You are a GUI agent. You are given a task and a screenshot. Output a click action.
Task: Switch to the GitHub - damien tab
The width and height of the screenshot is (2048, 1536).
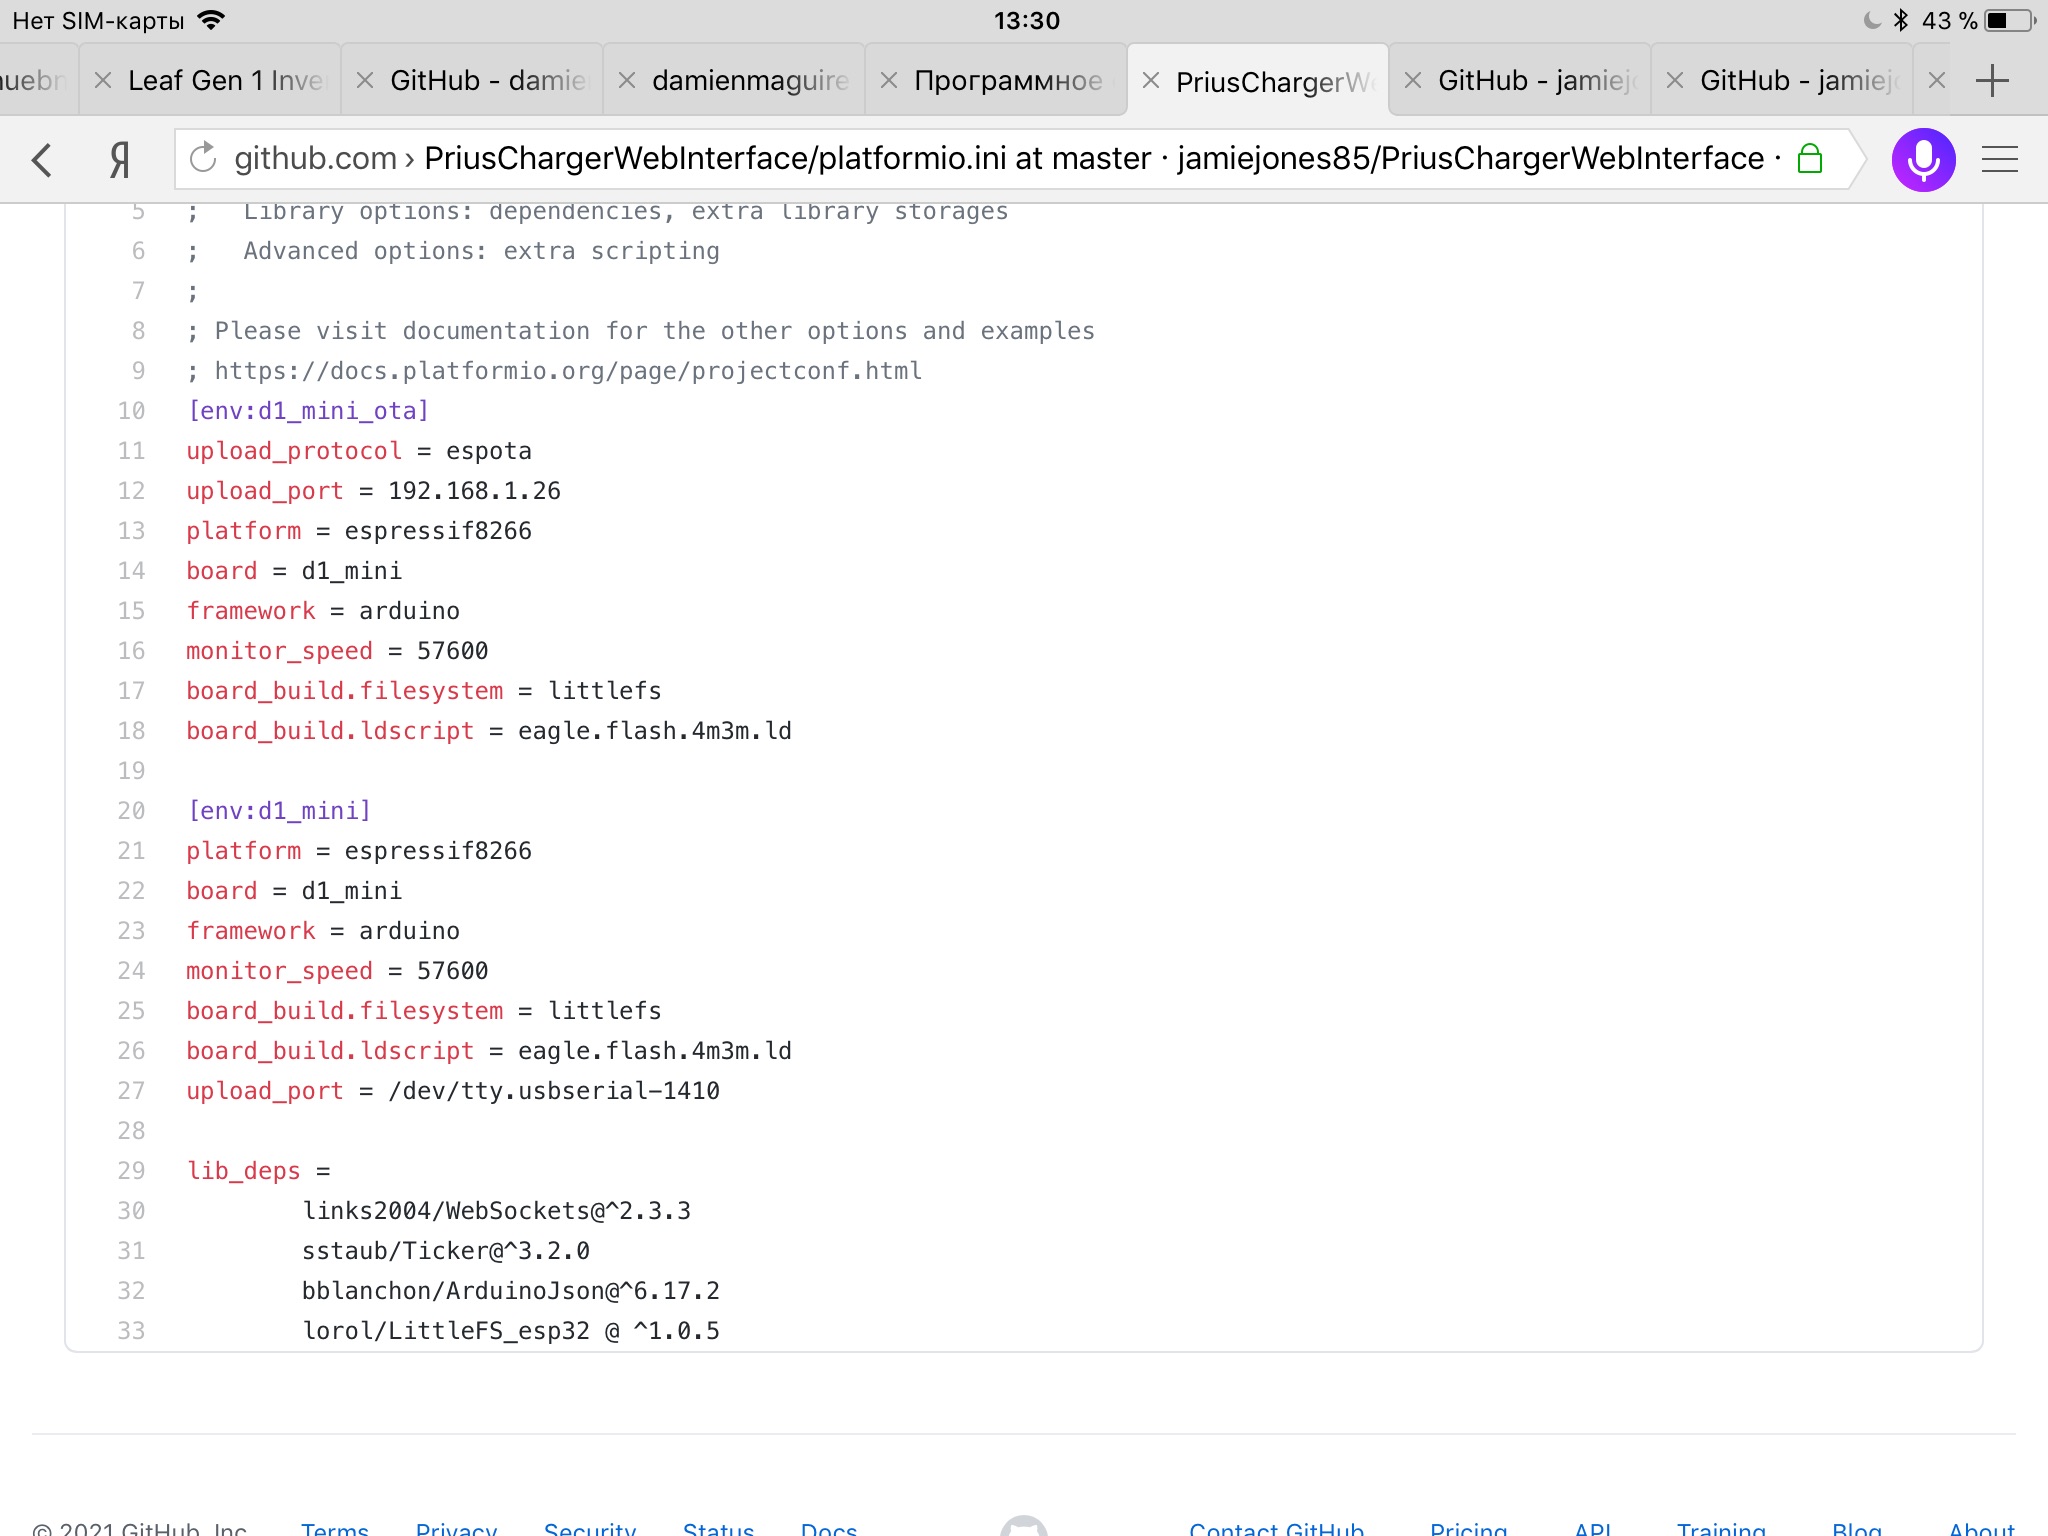coord(488,80)
